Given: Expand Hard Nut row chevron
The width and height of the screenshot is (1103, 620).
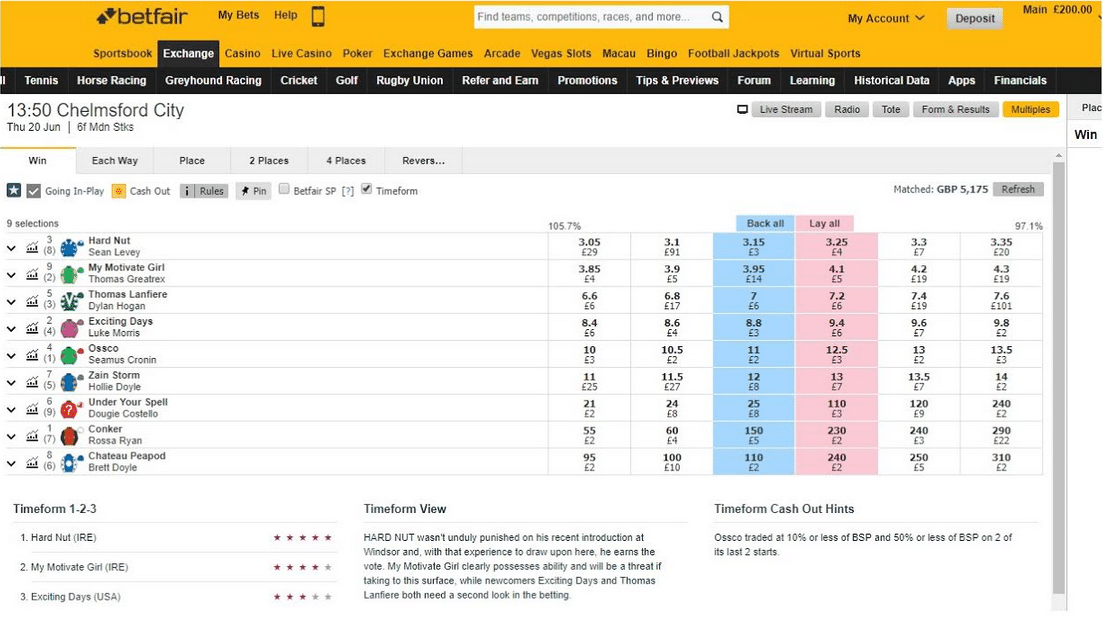Looking at the screenshot, I should [11, 248].
